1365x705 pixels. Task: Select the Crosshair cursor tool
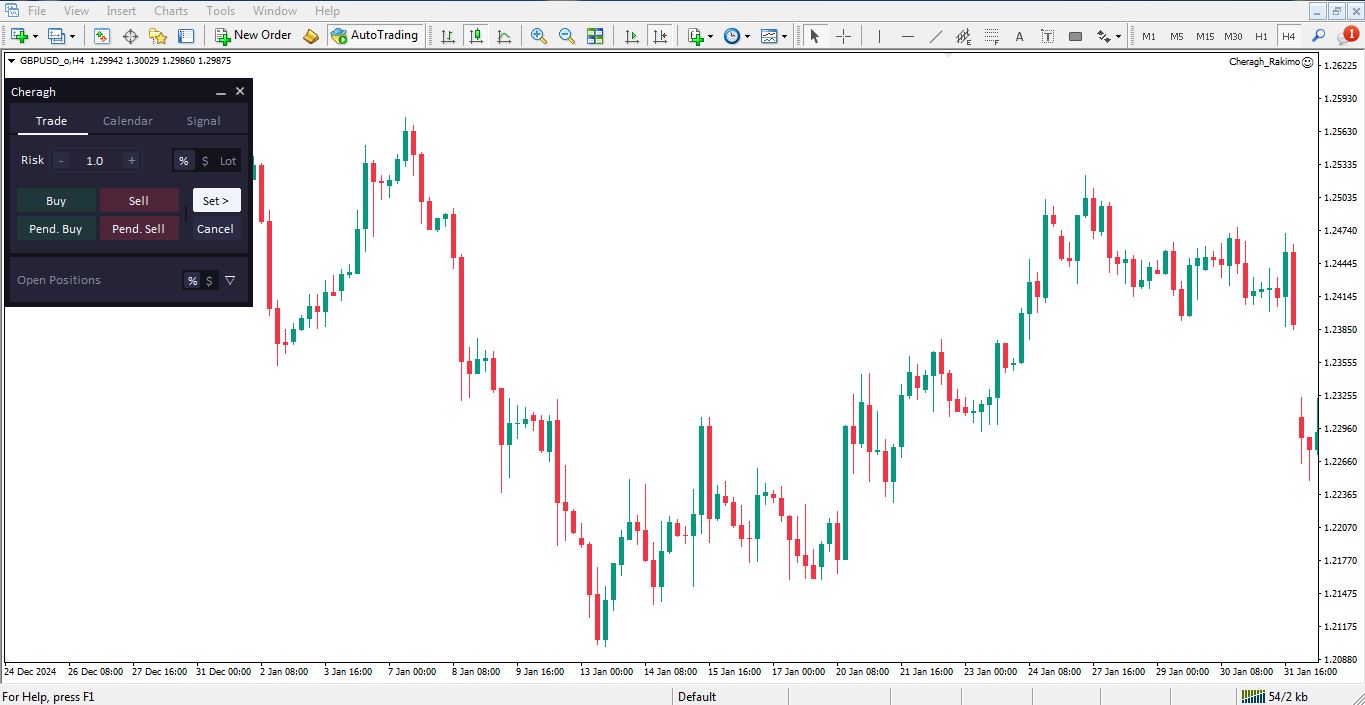(843, 36)
